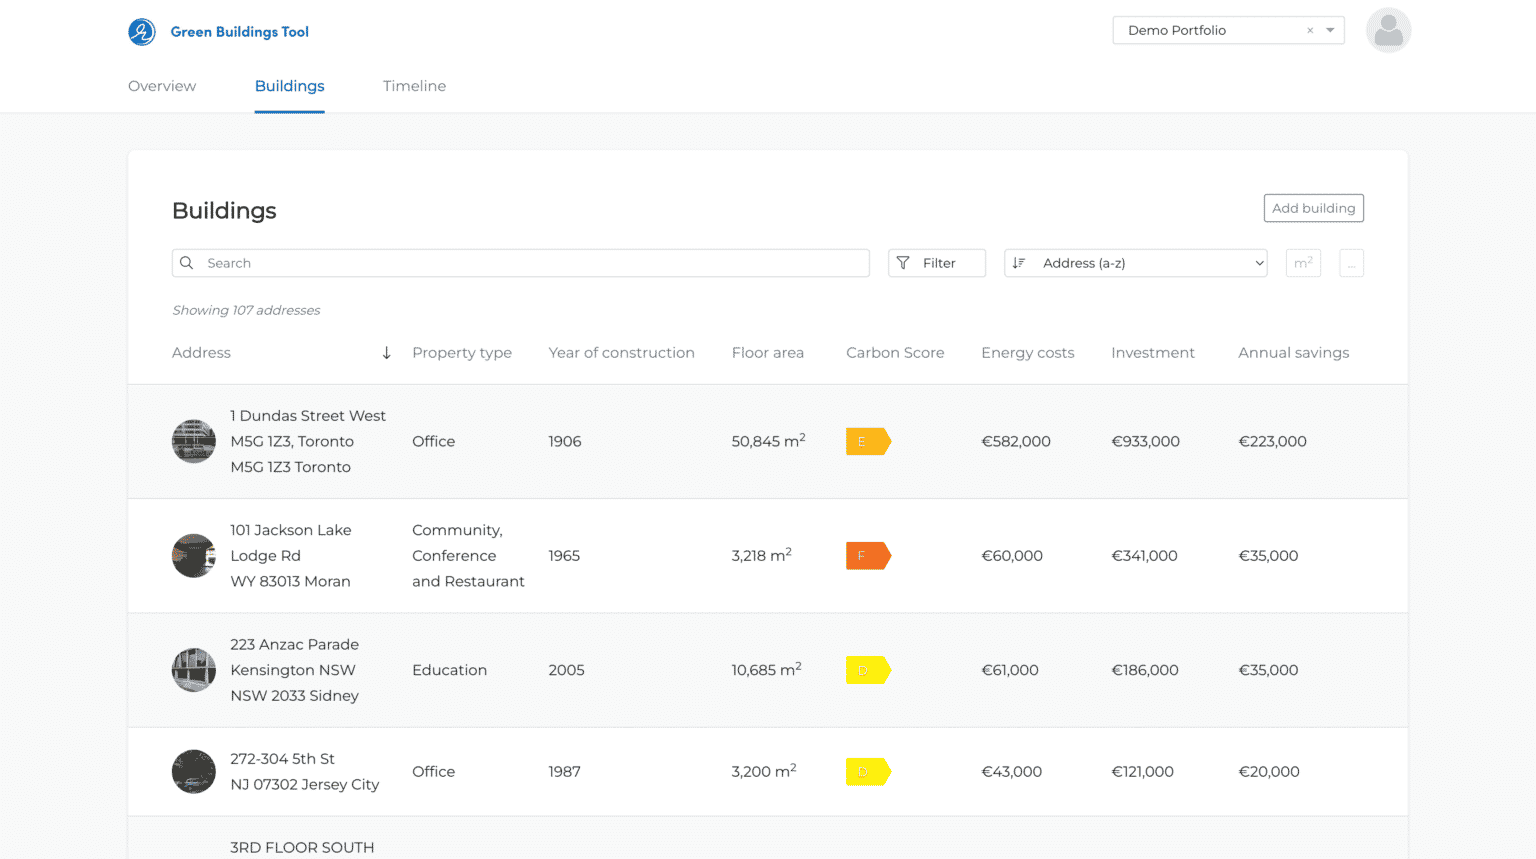Viewport: 1536px width, 859px height.
Task: Toggle the Address column sort arrow
Action: coord(386,353)
